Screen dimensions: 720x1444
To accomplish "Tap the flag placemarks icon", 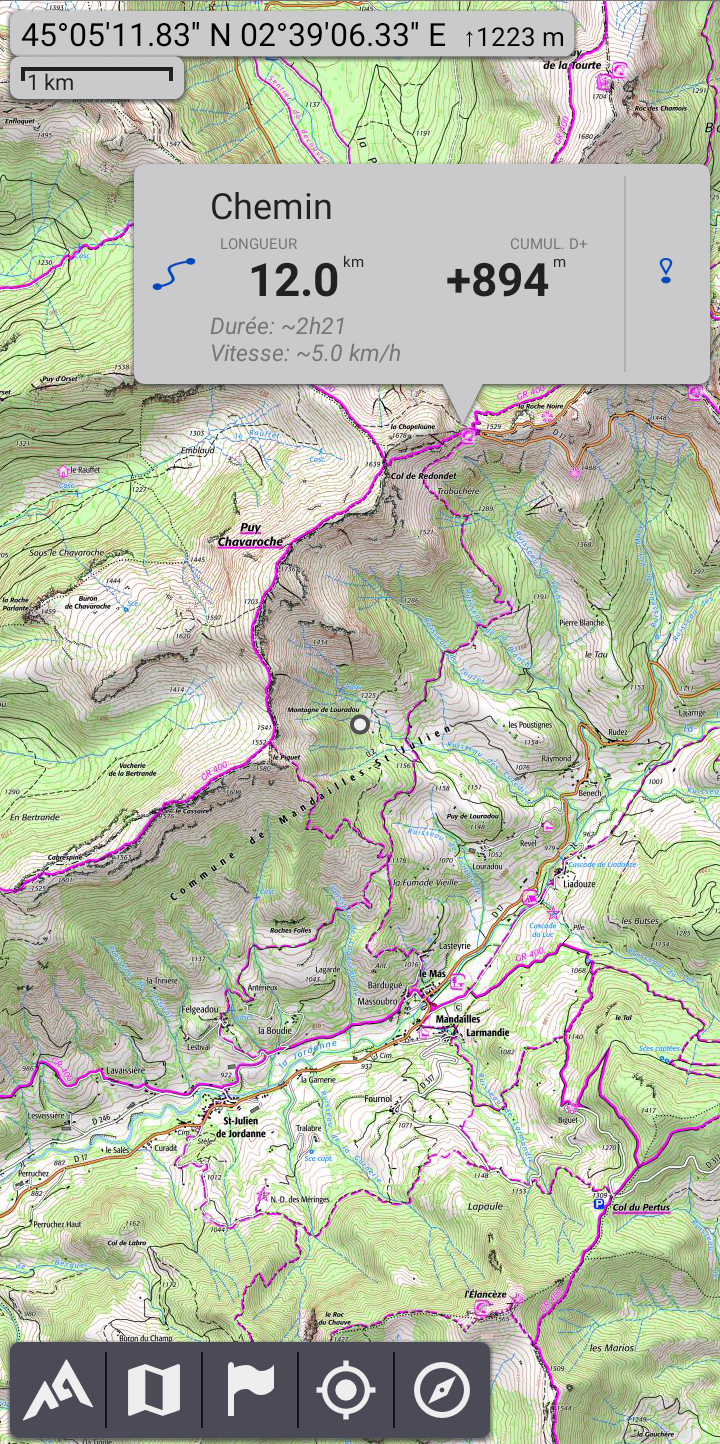I will [250, 1390].
